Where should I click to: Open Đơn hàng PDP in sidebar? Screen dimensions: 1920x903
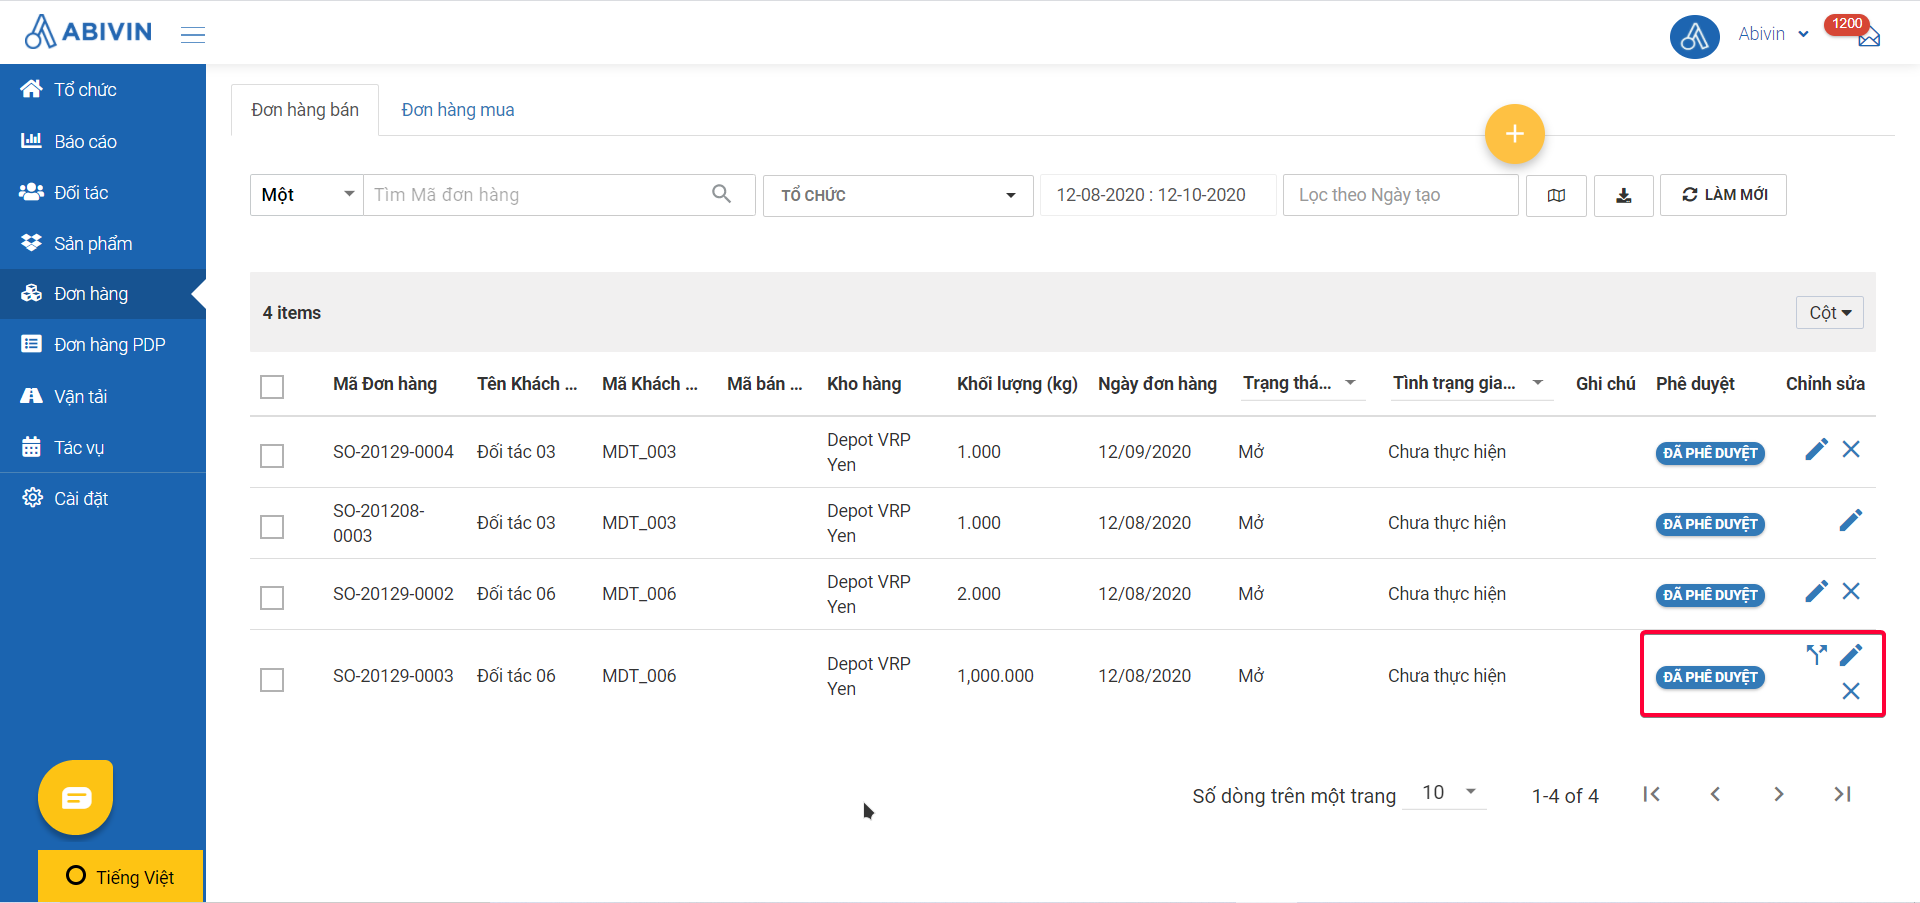tap(103, 345)
